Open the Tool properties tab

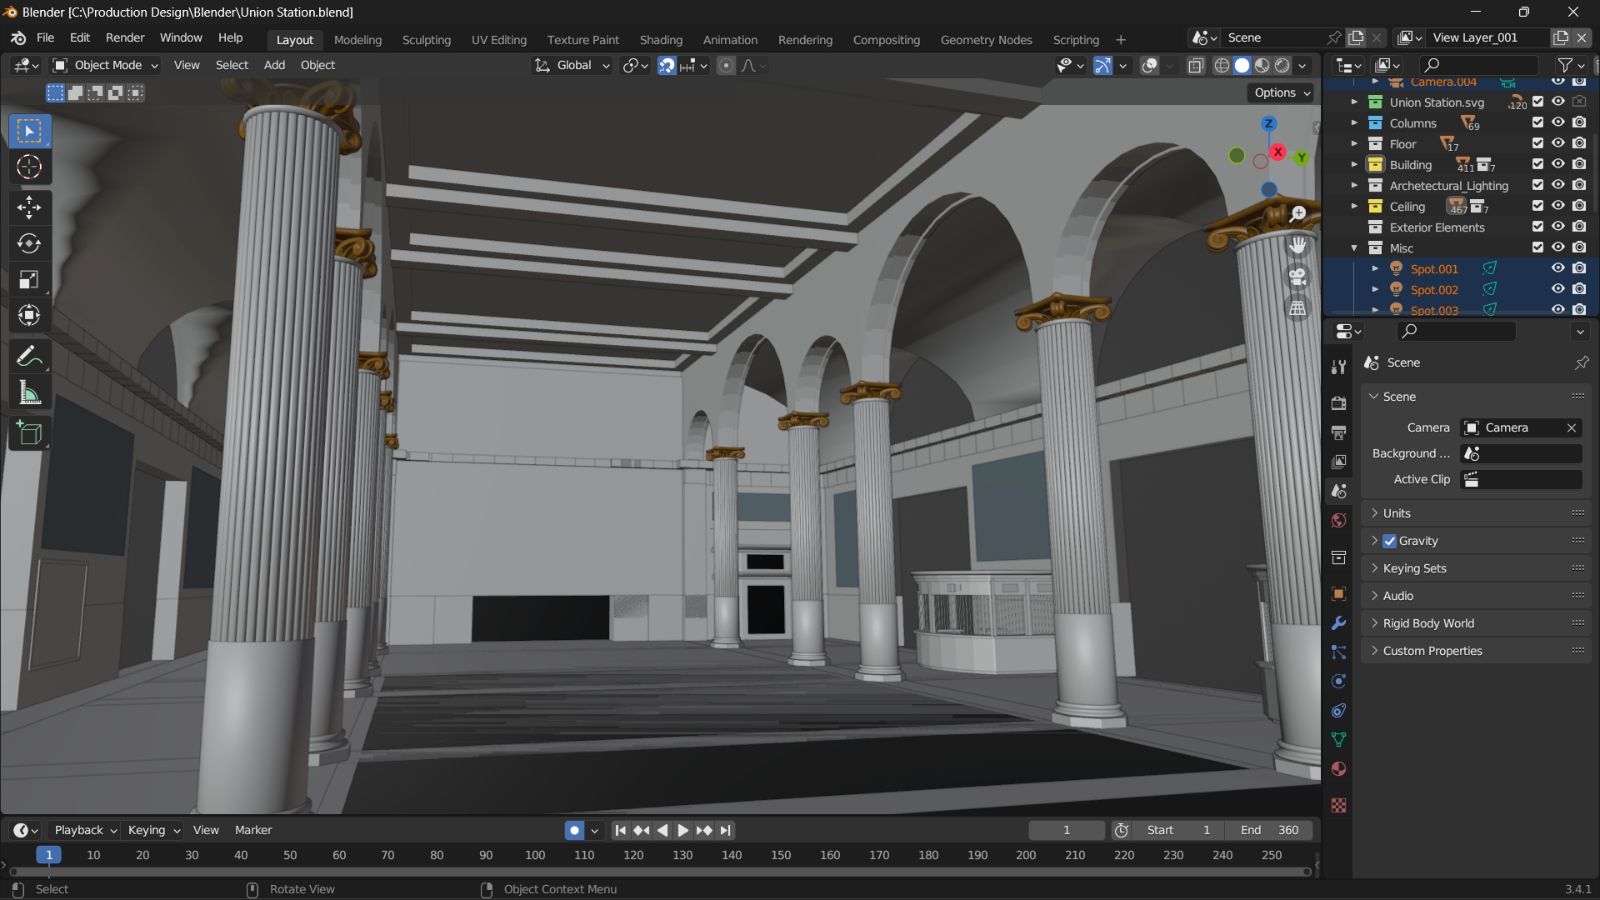(x=1339, y=367)
